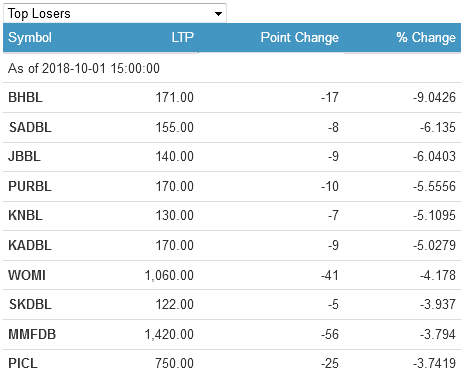
Task: Open the SADBL symbol link
Action: [x=30, y=127]
